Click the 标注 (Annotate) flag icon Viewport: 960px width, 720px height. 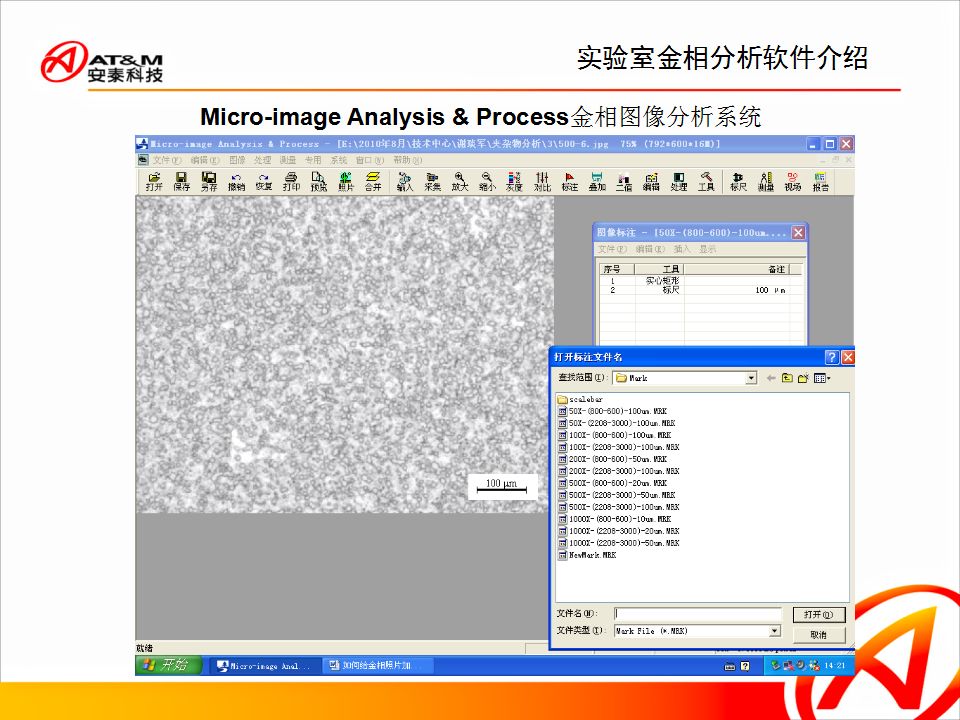point(570,181)
